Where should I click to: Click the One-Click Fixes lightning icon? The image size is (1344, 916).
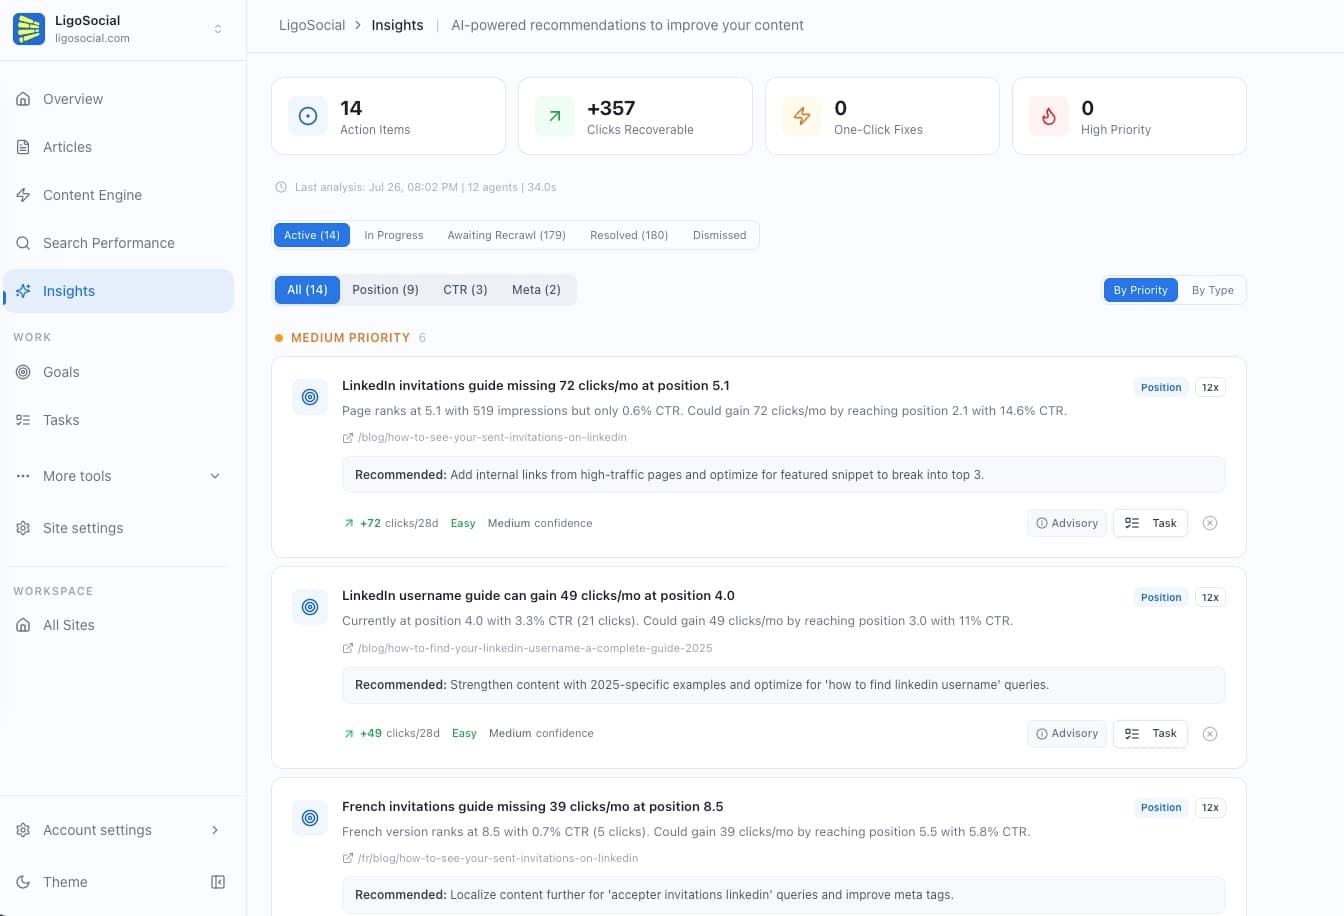[802, 116]
